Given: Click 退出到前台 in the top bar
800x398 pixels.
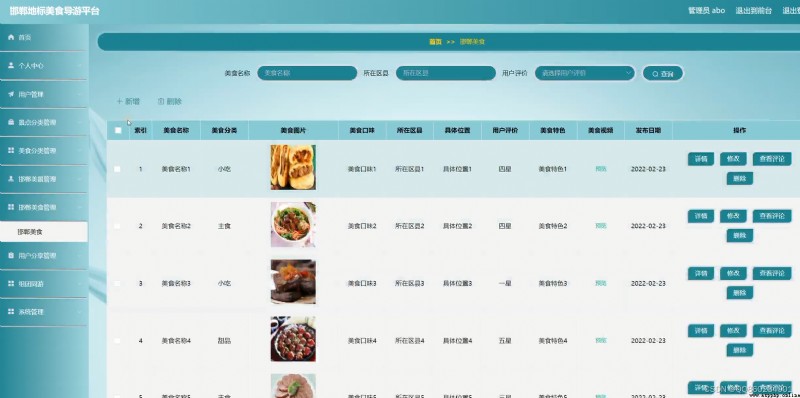Looking at the screenshot, I should [754, 10].
